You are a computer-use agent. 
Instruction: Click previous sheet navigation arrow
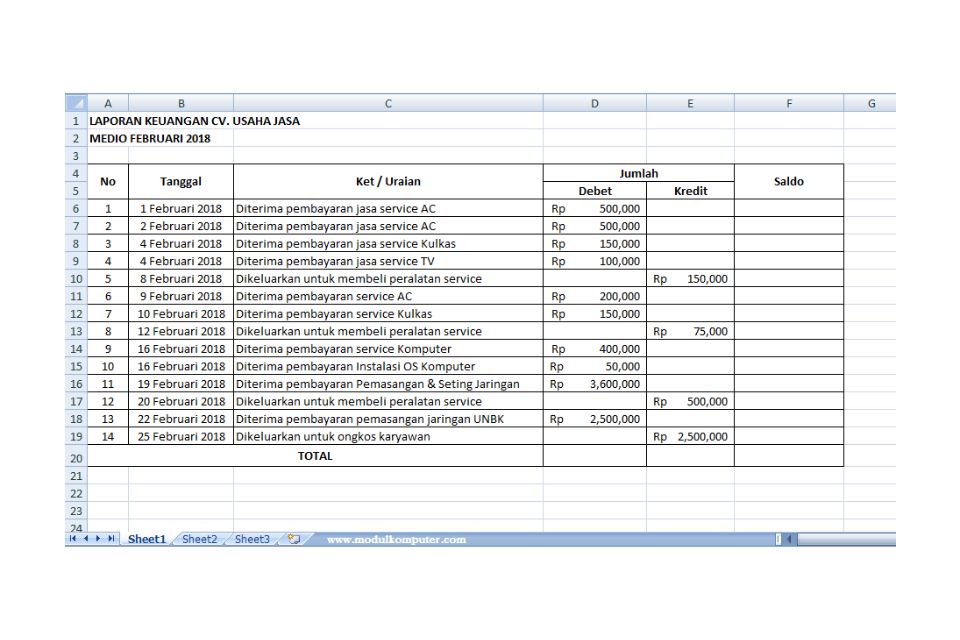(86, 539)
